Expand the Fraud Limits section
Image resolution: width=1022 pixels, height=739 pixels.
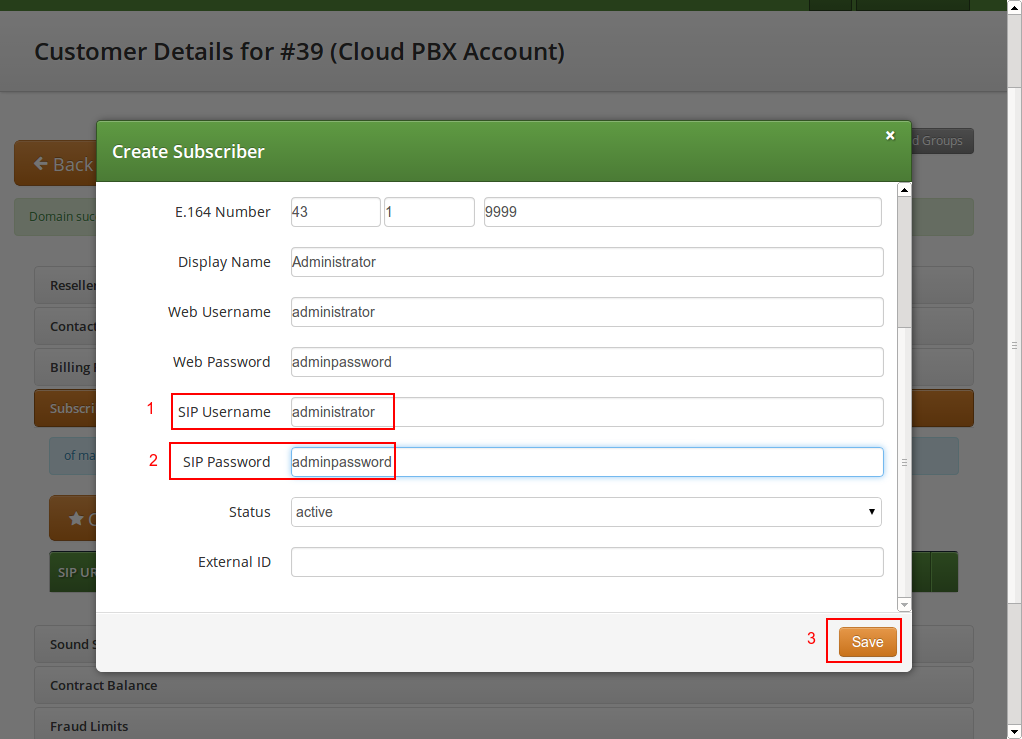point(91,726)
